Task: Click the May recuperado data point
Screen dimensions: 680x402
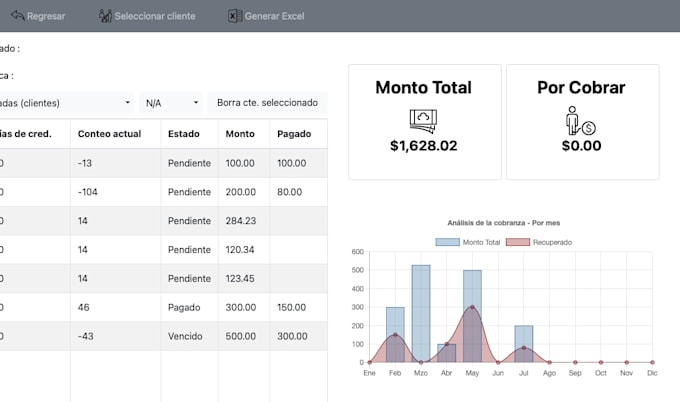Action: point(472,307)
